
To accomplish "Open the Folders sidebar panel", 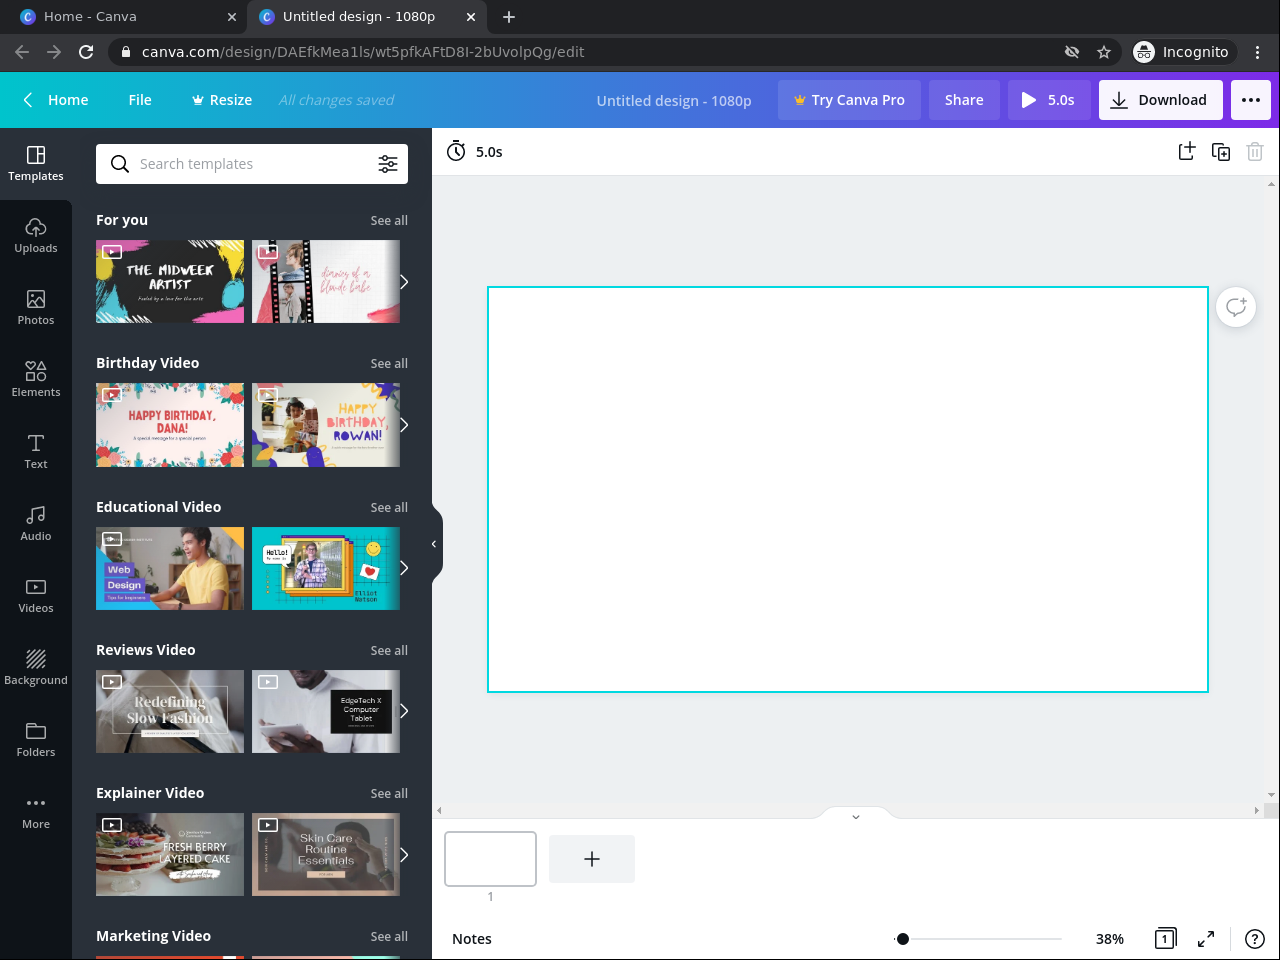I will tap(36, 740).
